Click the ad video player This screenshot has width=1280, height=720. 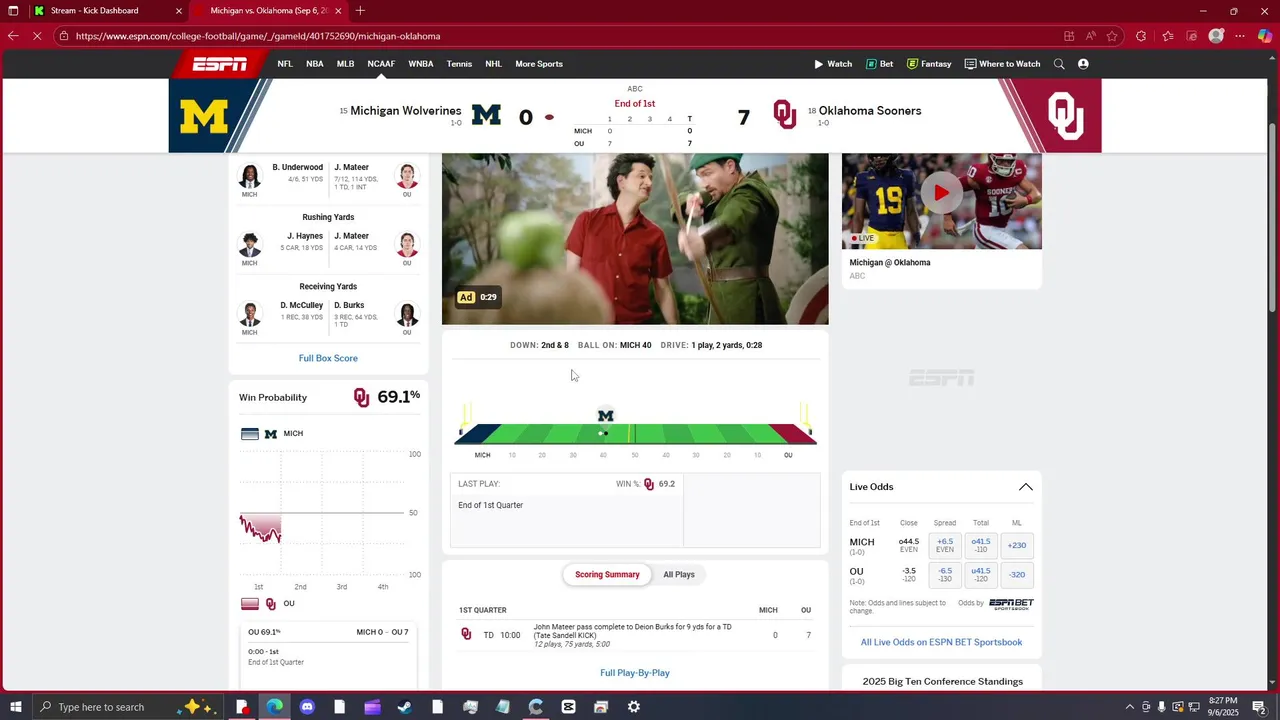click(x=635, y=239)
